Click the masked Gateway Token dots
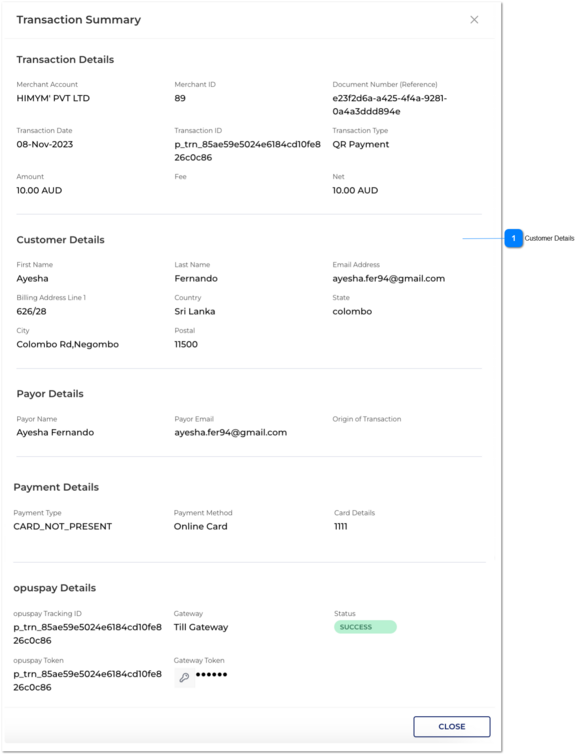 pos(211,674)
